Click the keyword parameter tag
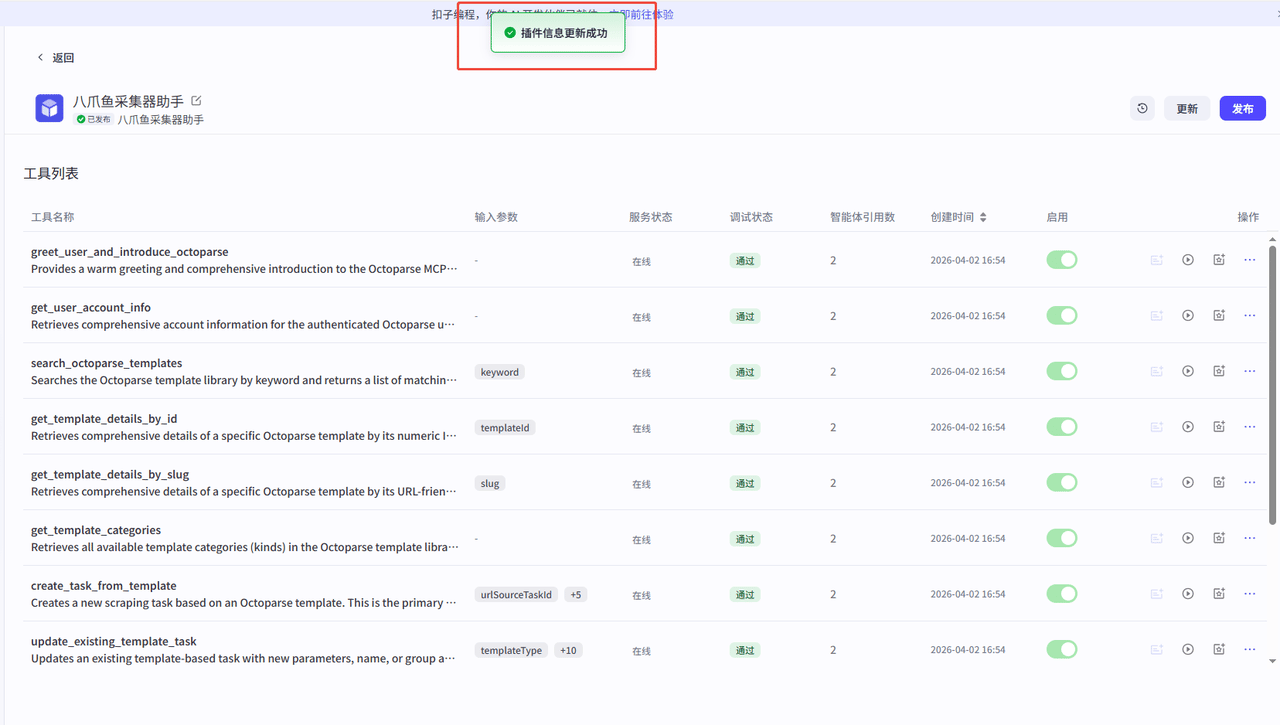The width and height of the screenshot is (1280, 725). click(500, 372)
